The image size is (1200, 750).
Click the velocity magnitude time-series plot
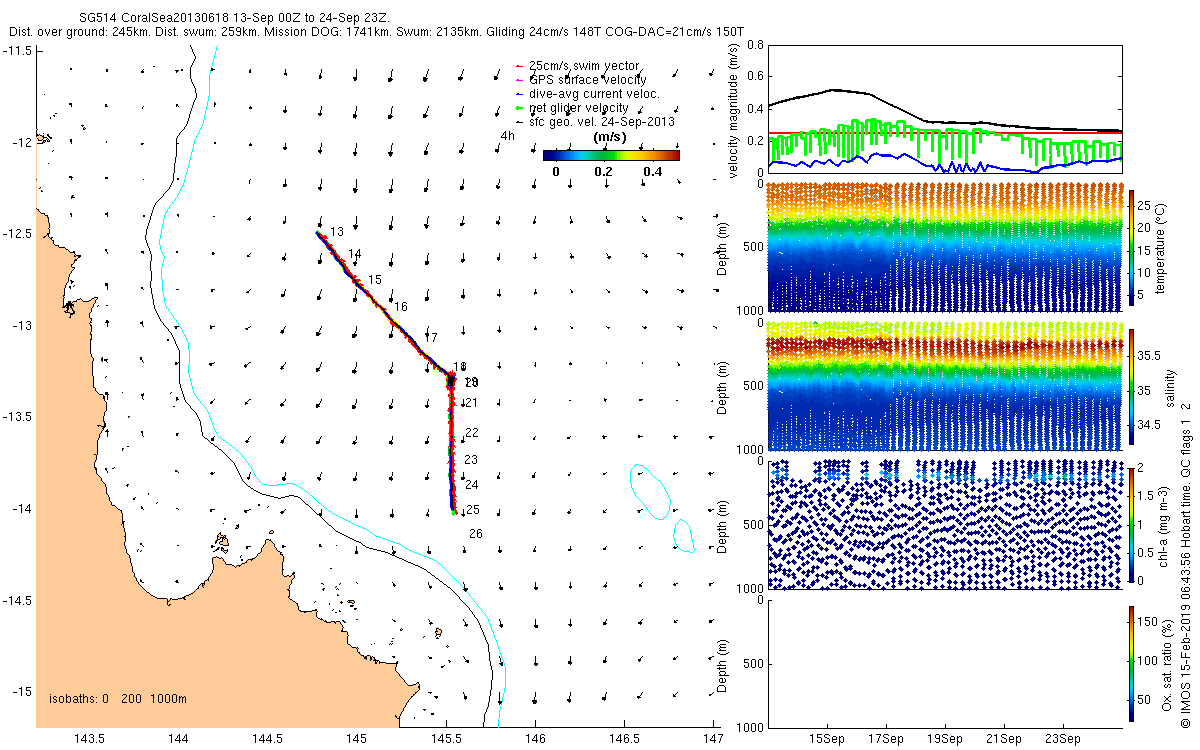tap(944, 108)
